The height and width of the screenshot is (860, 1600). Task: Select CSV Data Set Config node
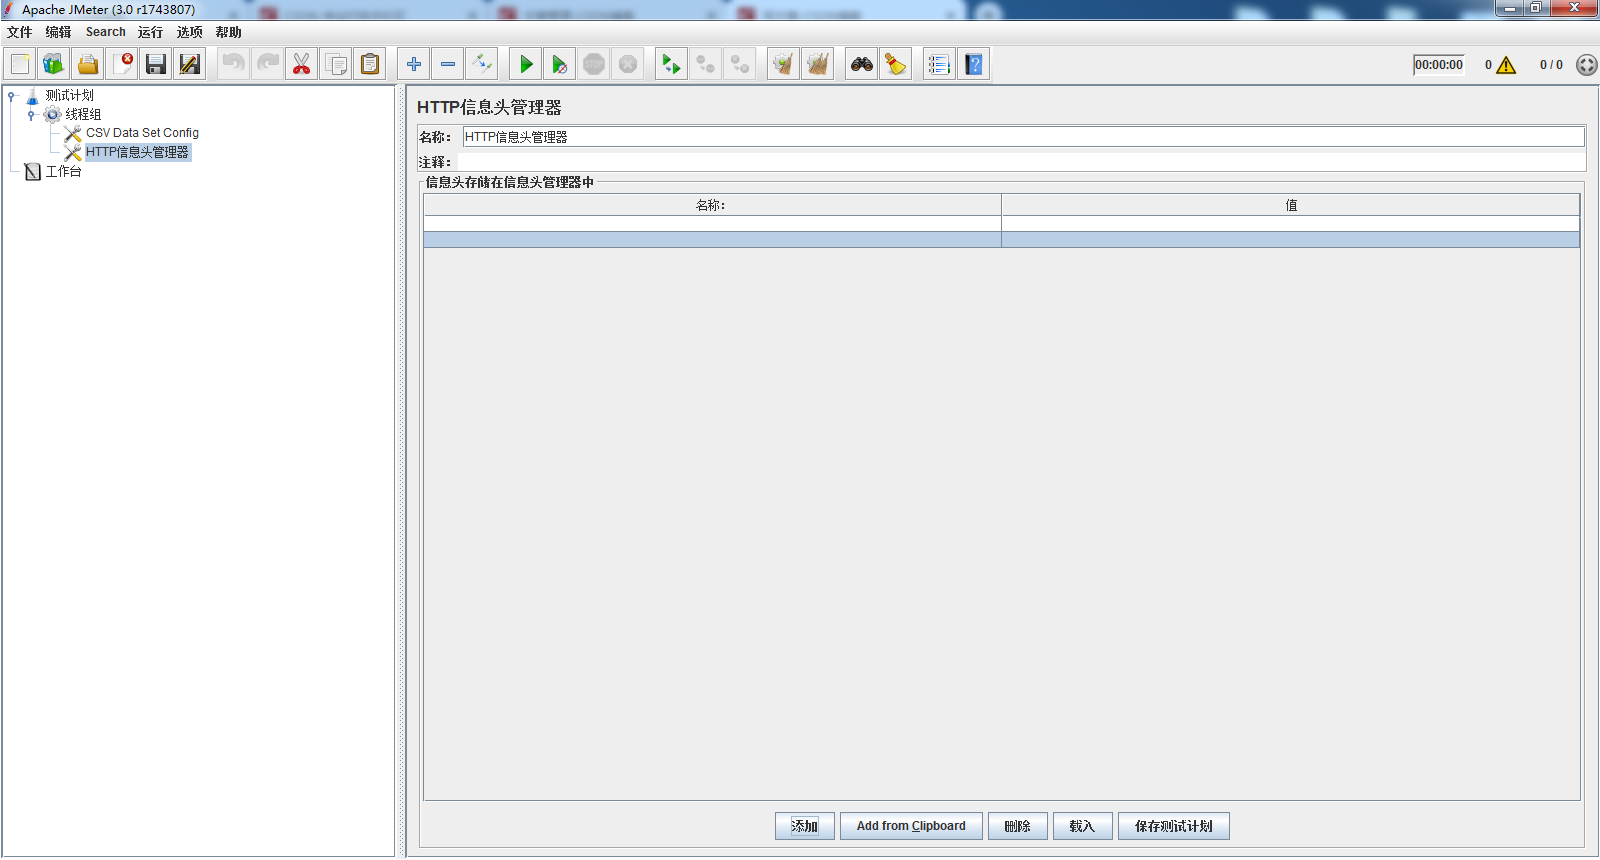point(142,133)
